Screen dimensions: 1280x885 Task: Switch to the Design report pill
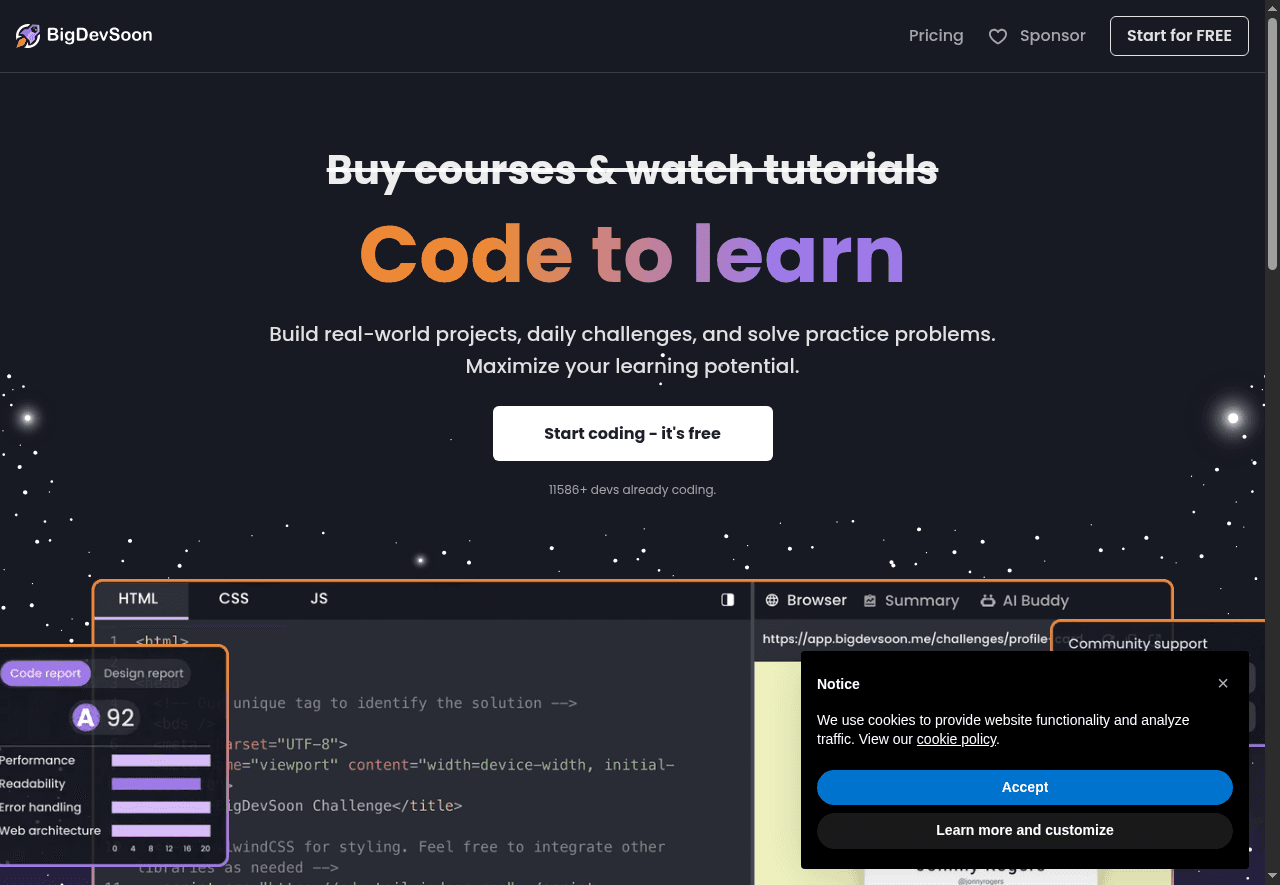(x=144, y=673)
